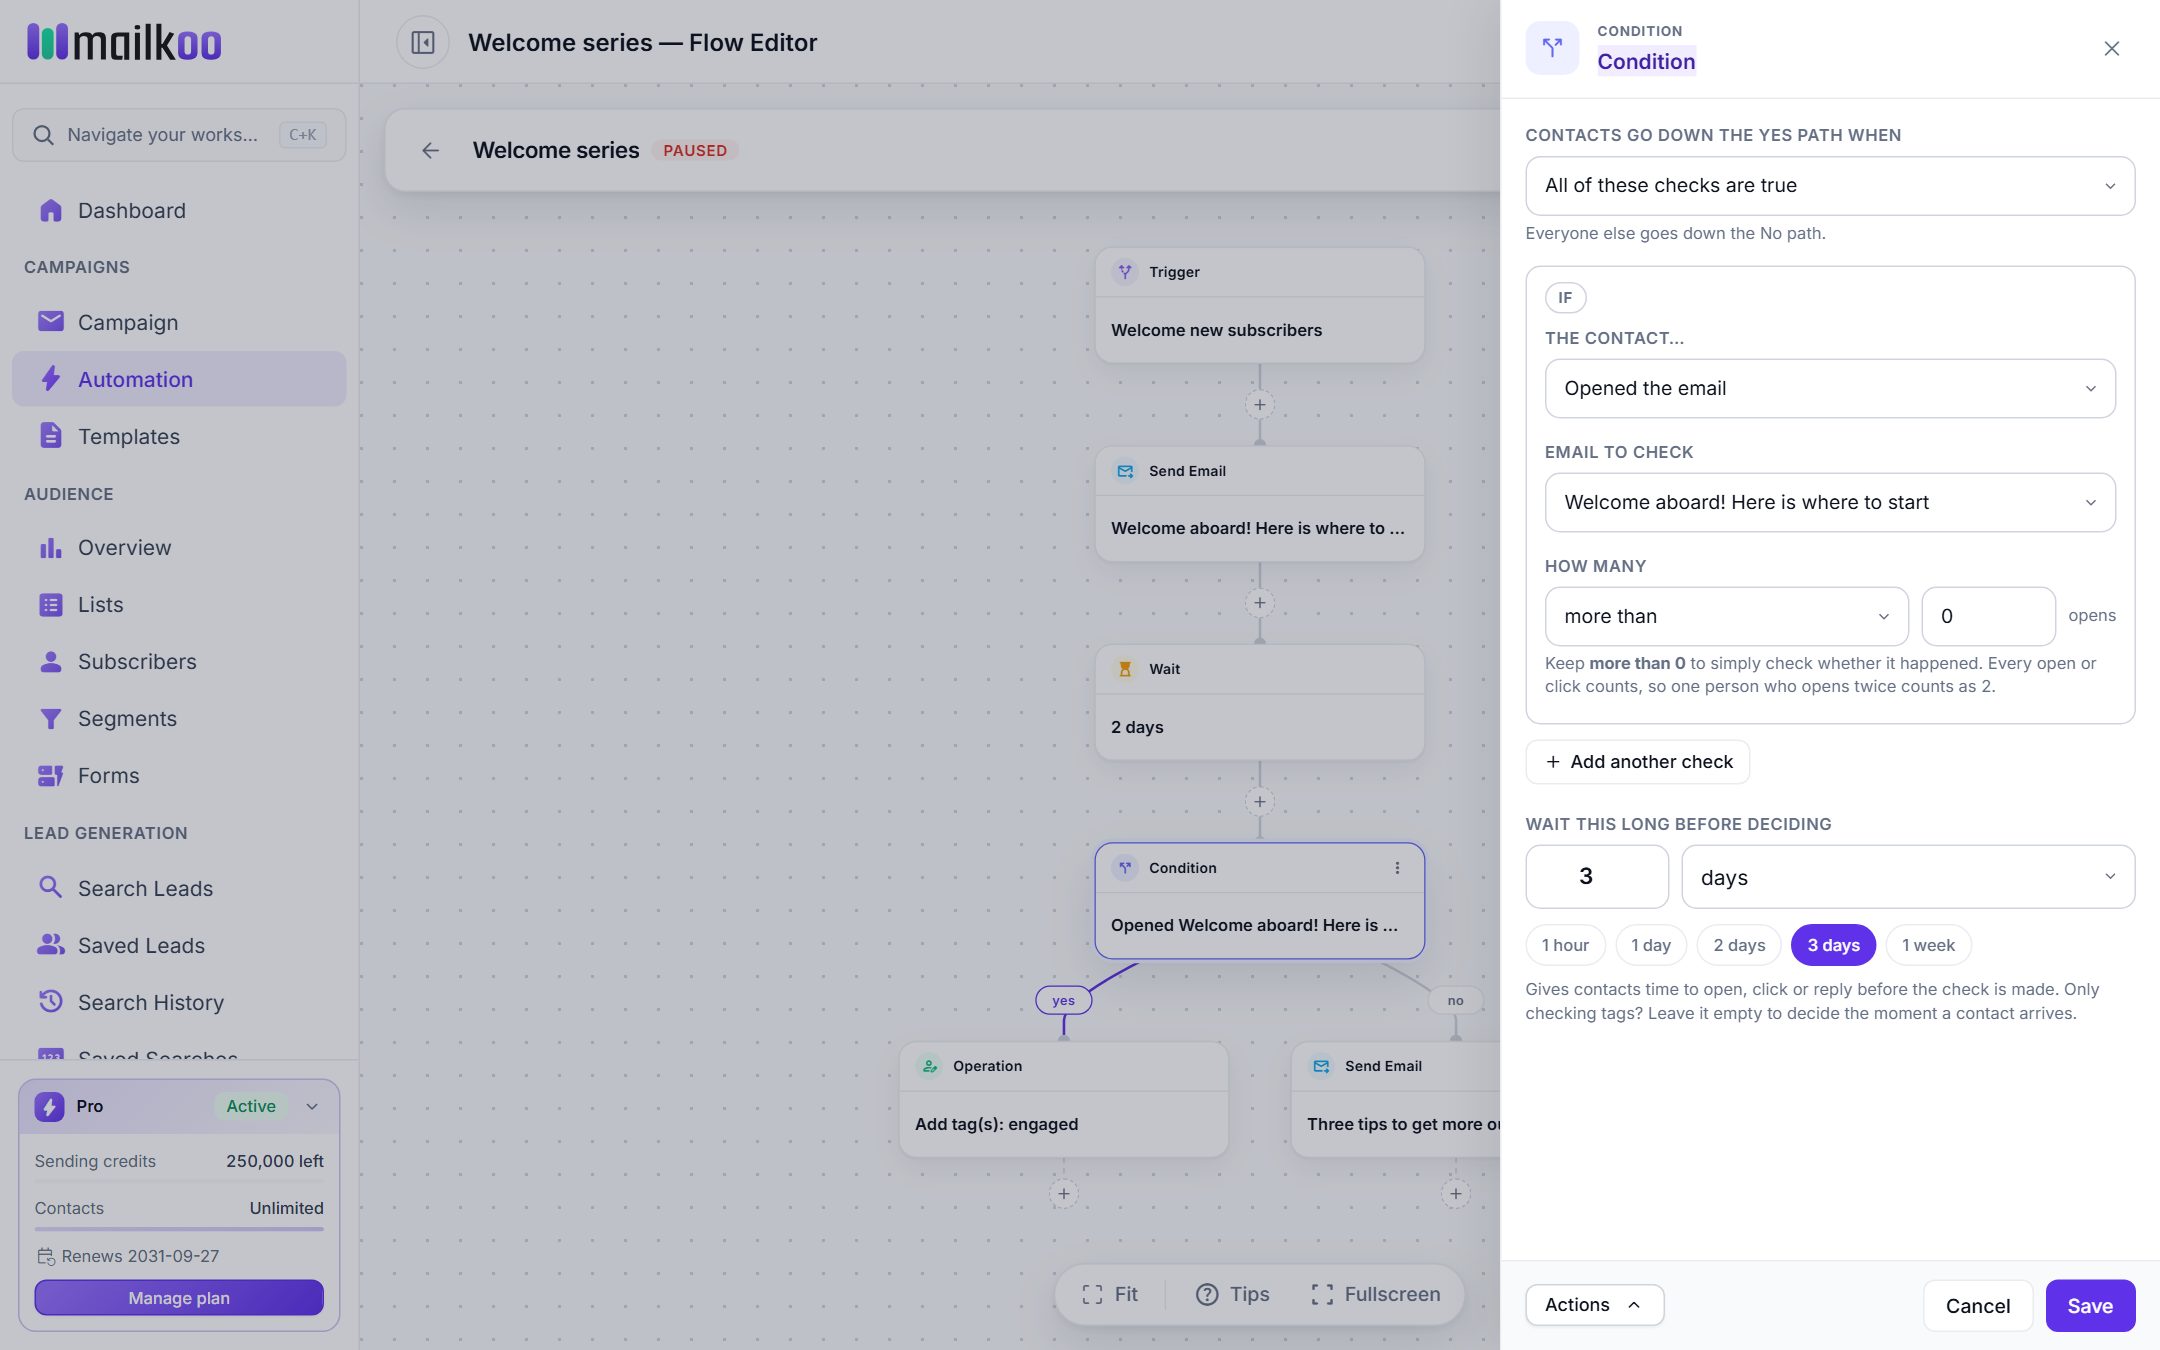Close the Condition panel
Image resolution: width=2160 pixels, height=1350 pixels.
pos(2112,49)
